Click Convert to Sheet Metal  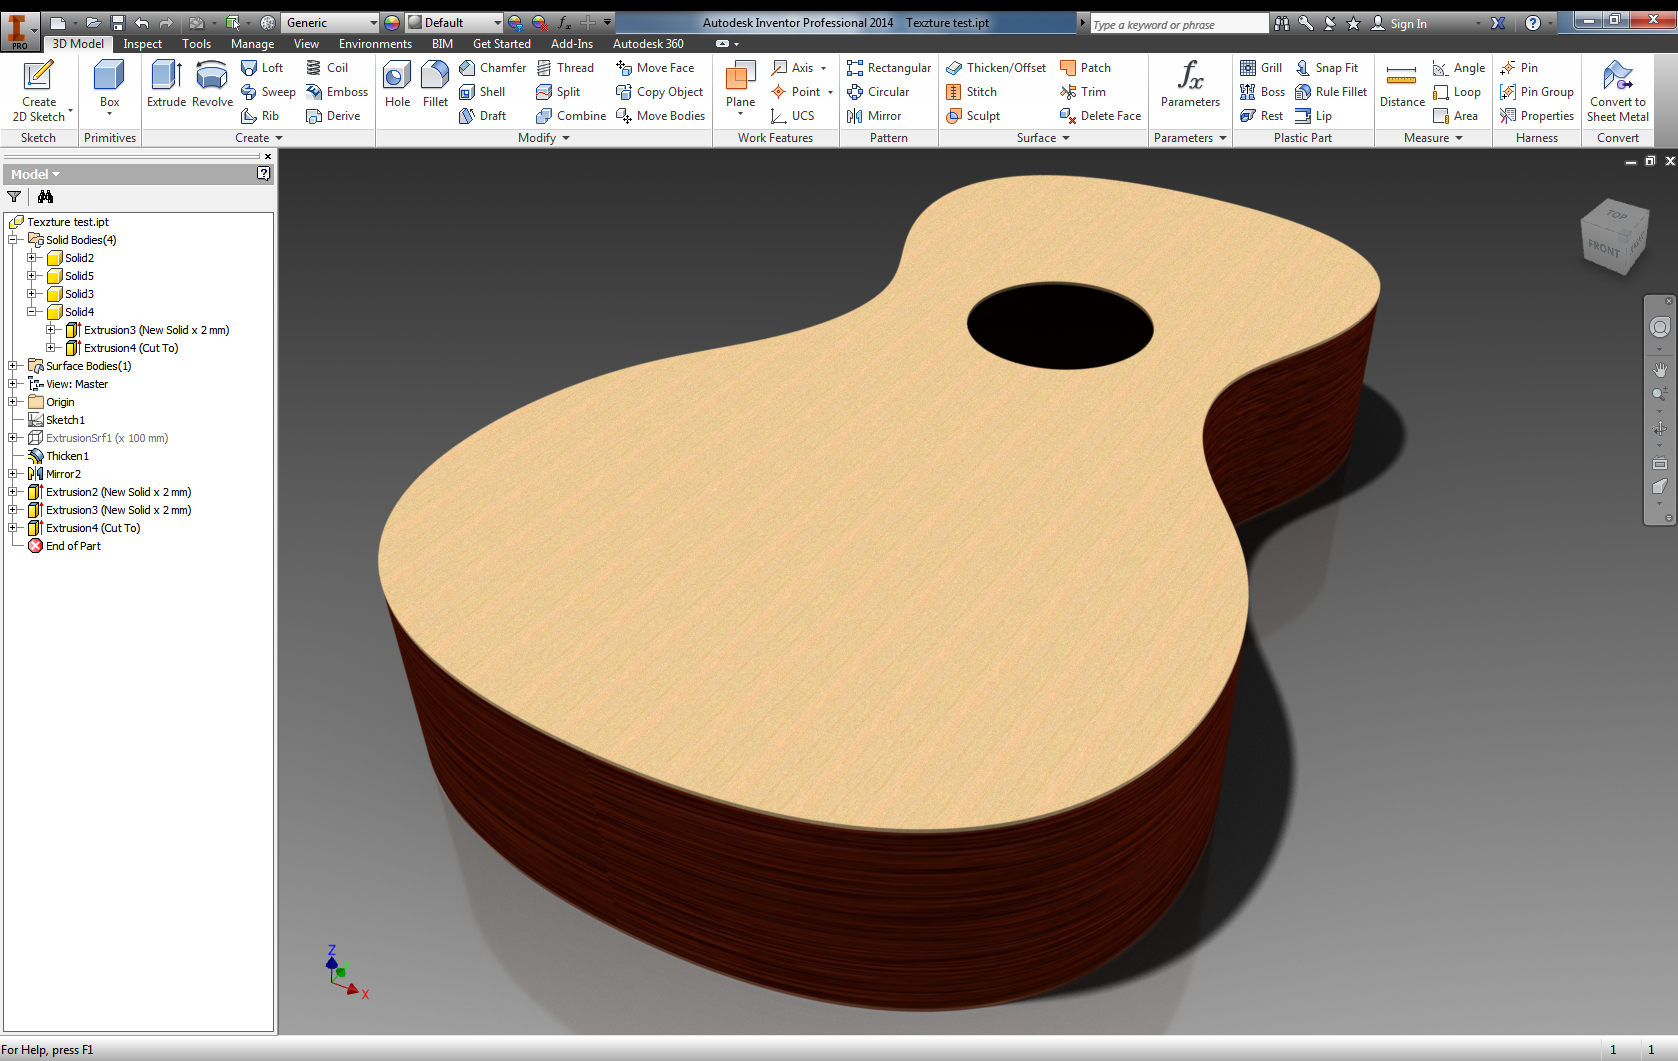pos(1617,90)
